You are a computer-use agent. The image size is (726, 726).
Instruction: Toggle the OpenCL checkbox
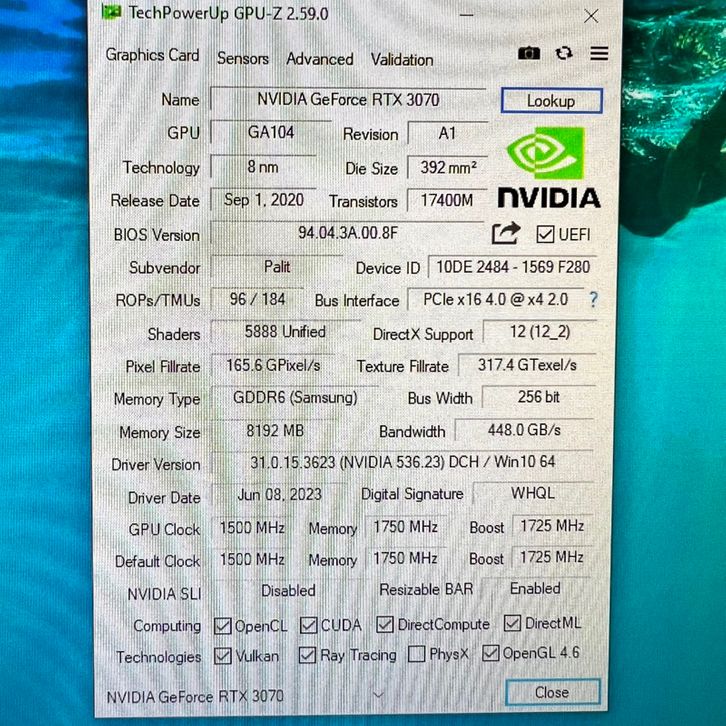pos(222,626)
